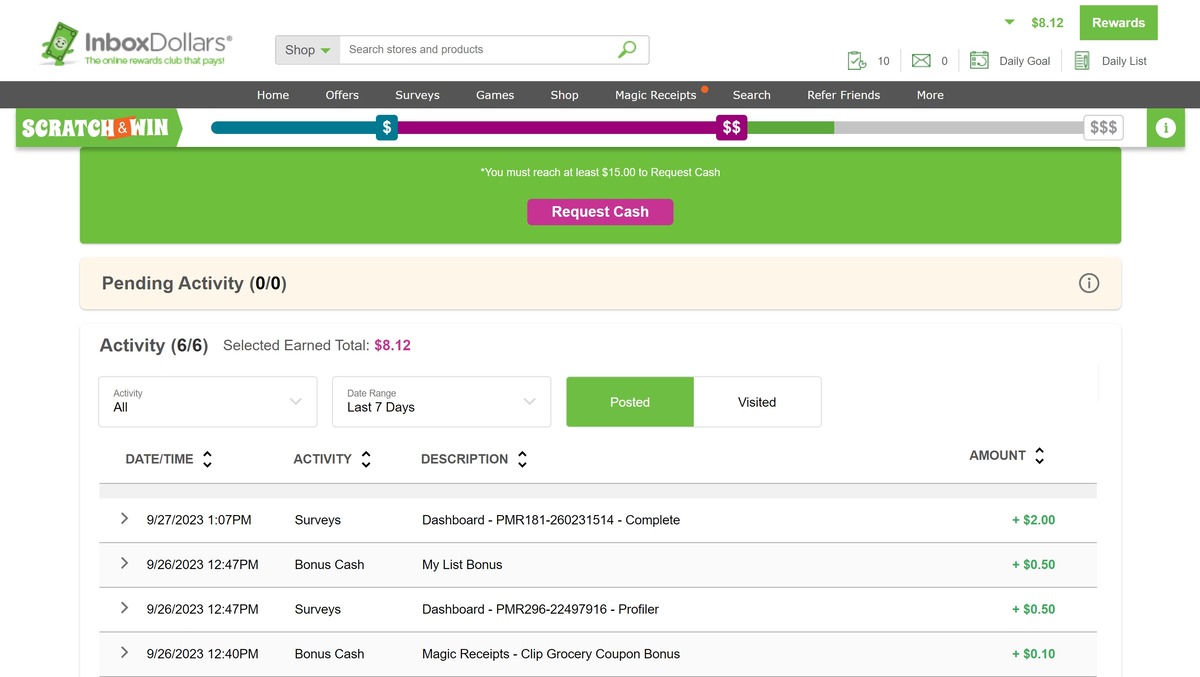Open the Daily Goal calendar icon
The width and height of the screenshot is (1200, 677).
(x=978, y=60)
